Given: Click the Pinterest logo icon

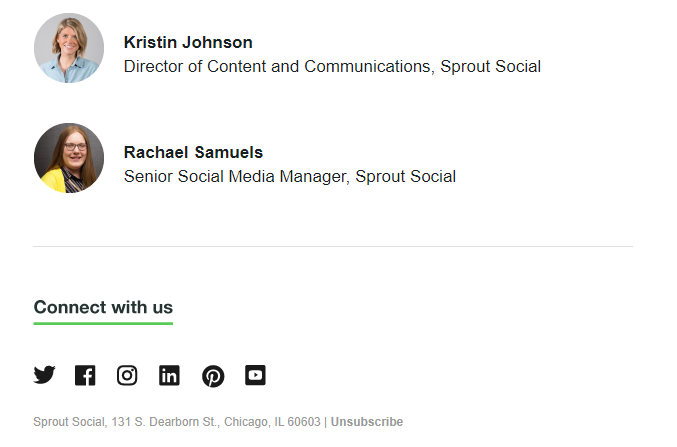Looking at the screenshot, I should [x=213, y=376].
